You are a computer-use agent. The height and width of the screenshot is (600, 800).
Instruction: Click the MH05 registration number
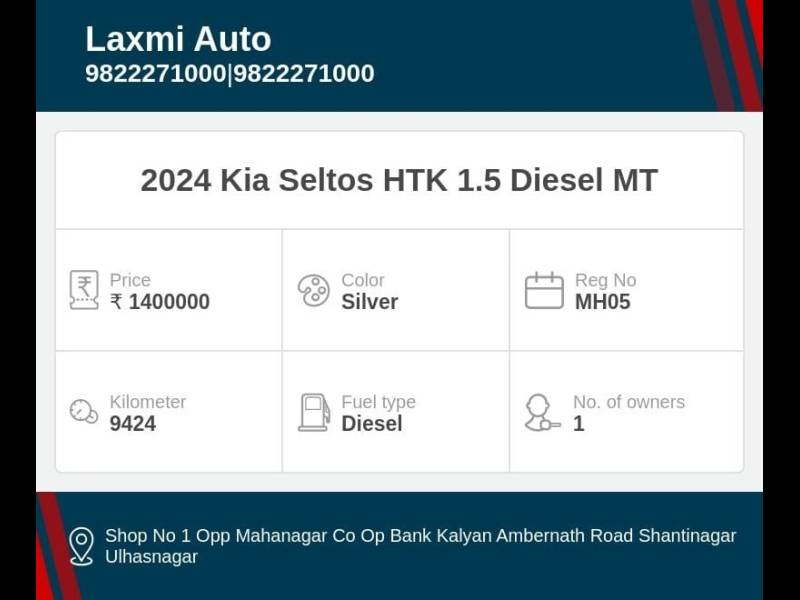point(603,302)
